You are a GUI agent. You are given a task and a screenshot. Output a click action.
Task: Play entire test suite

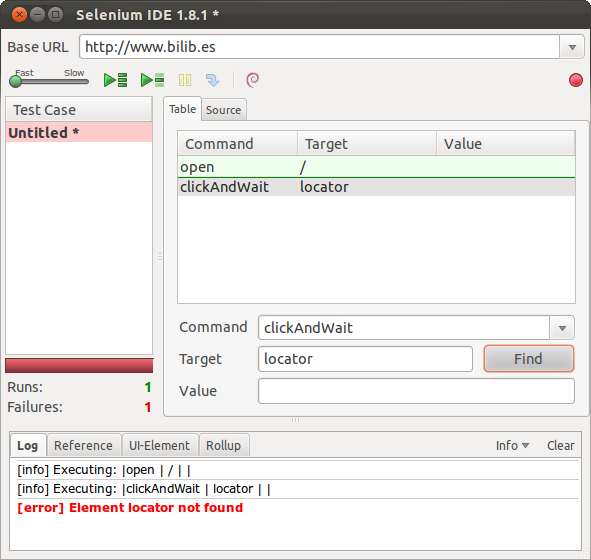[115, 80]
